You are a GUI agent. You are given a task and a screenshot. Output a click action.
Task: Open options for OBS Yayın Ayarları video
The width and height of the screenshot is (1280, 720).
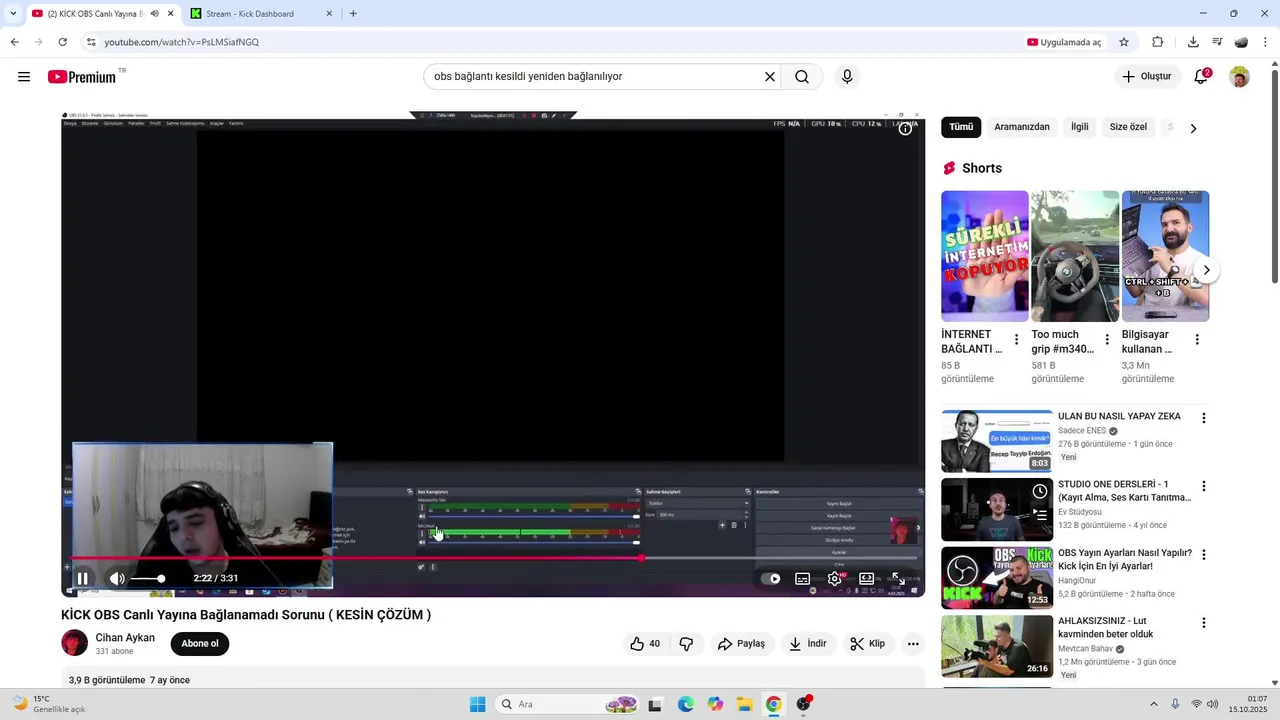(1204, 555)
